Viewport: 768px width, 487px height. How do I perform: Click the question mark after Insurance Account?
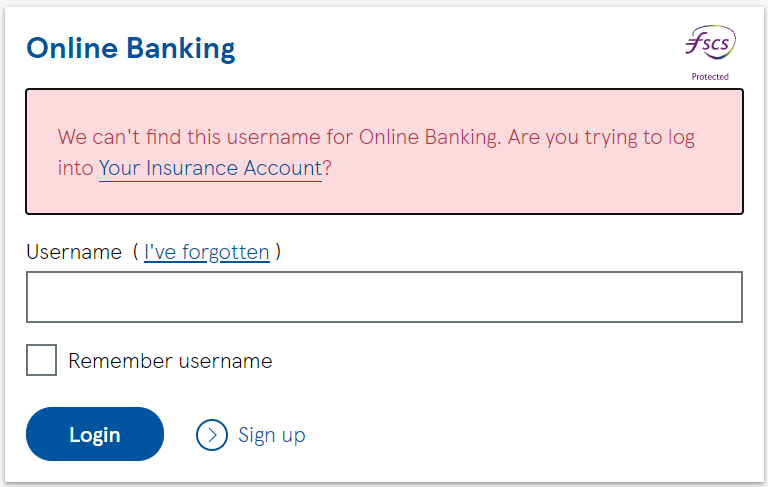pos(327,168)
